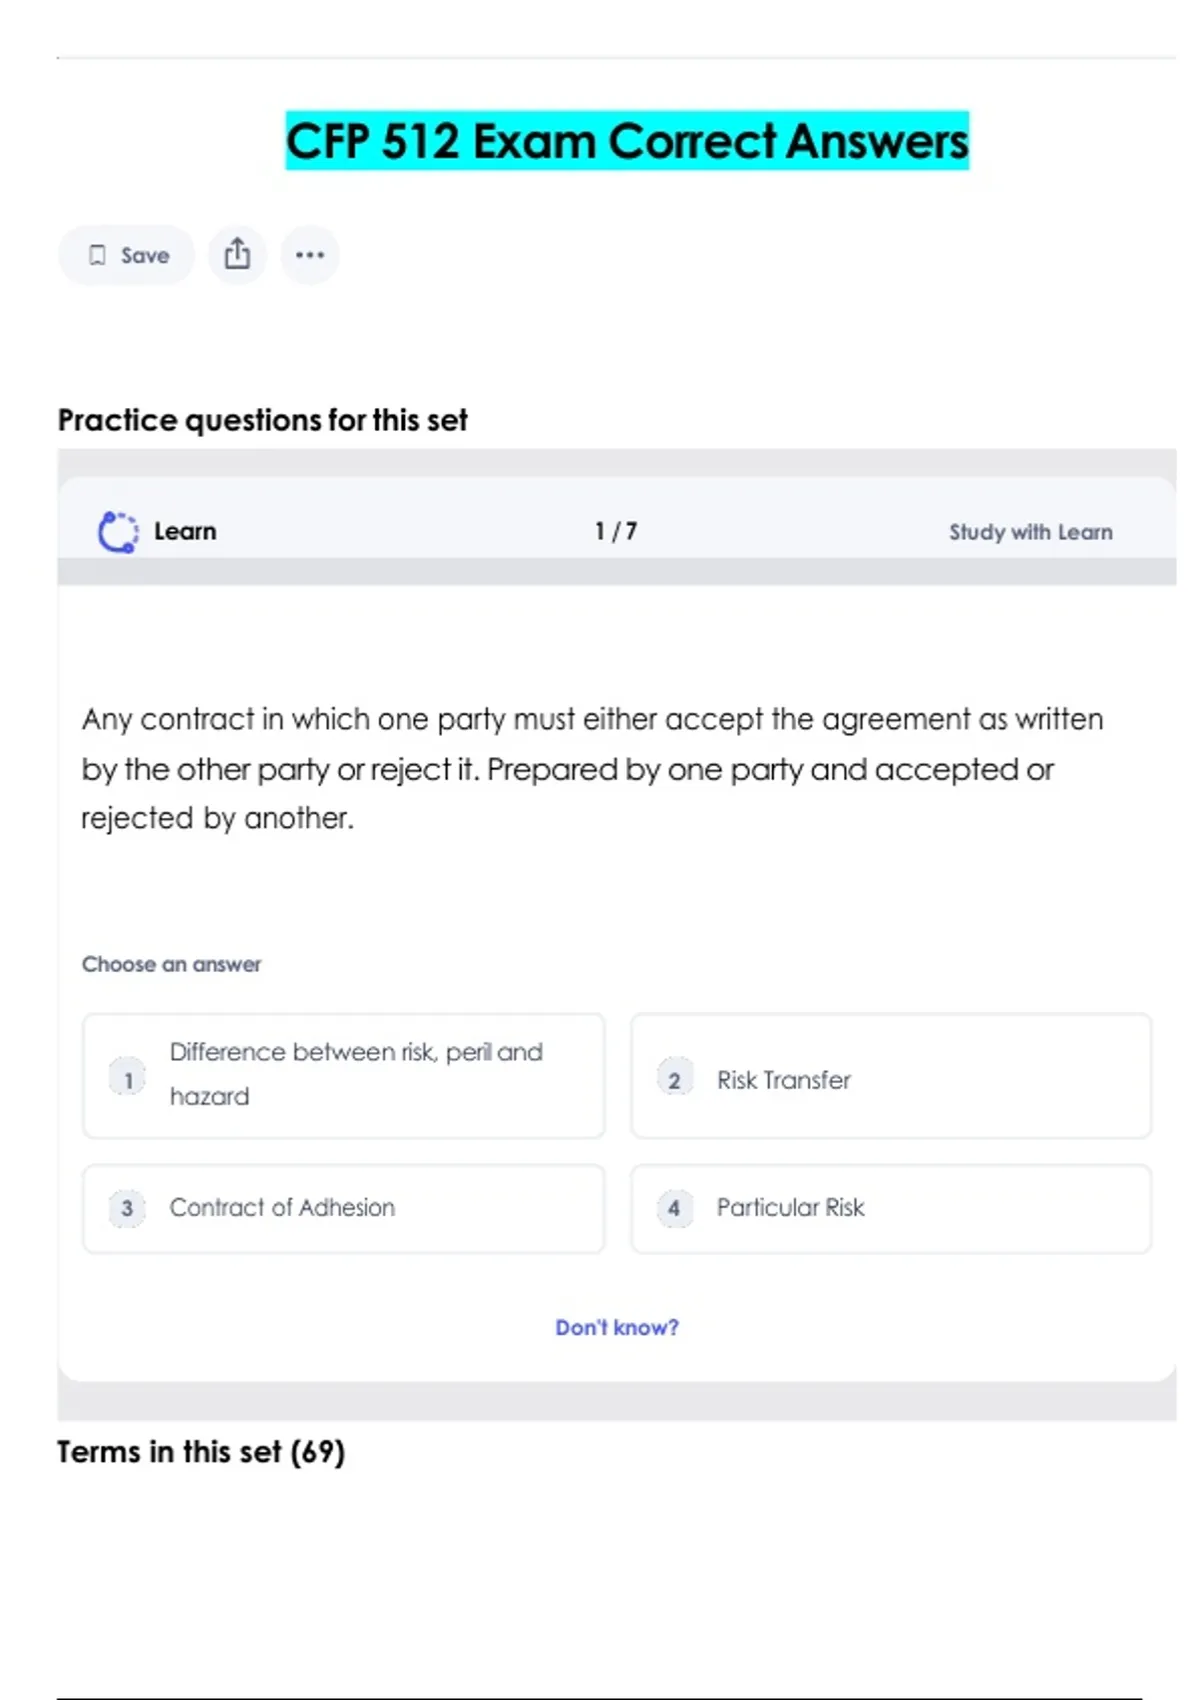Click the 'Learn' label text

coord(185,531)
